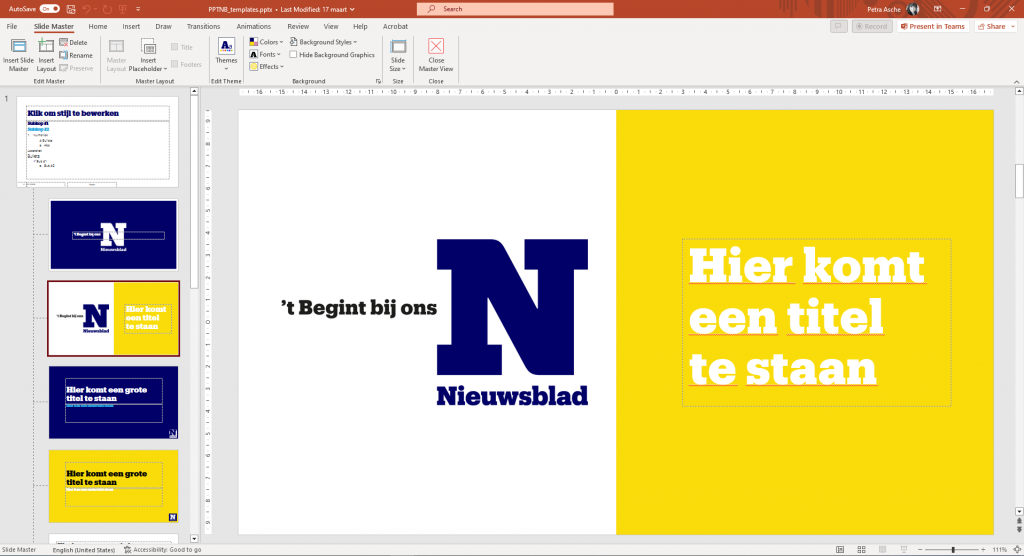Click the 111% zoom level
1024x556 pixels.
point(999,550)
